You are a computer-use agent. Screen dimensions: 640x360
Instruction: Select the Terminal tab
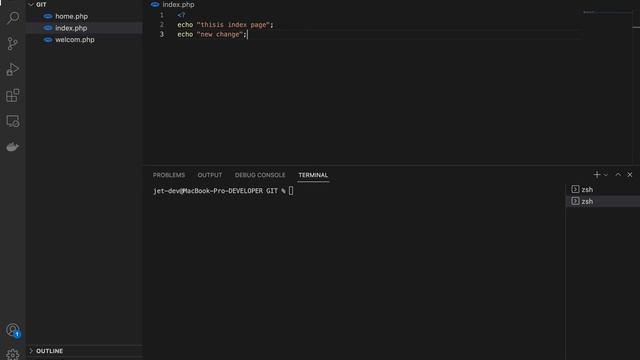(x=313, y=175)
